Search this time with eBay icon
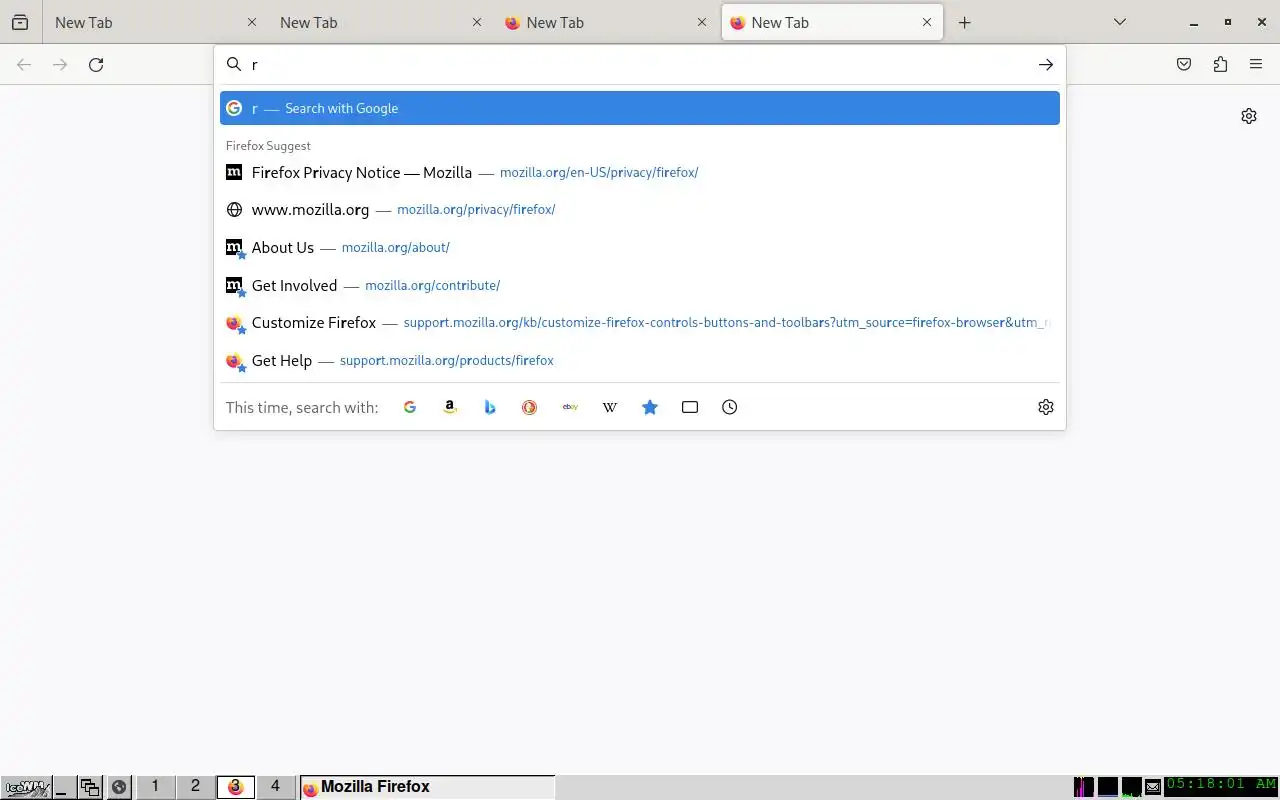 point(570,407)
